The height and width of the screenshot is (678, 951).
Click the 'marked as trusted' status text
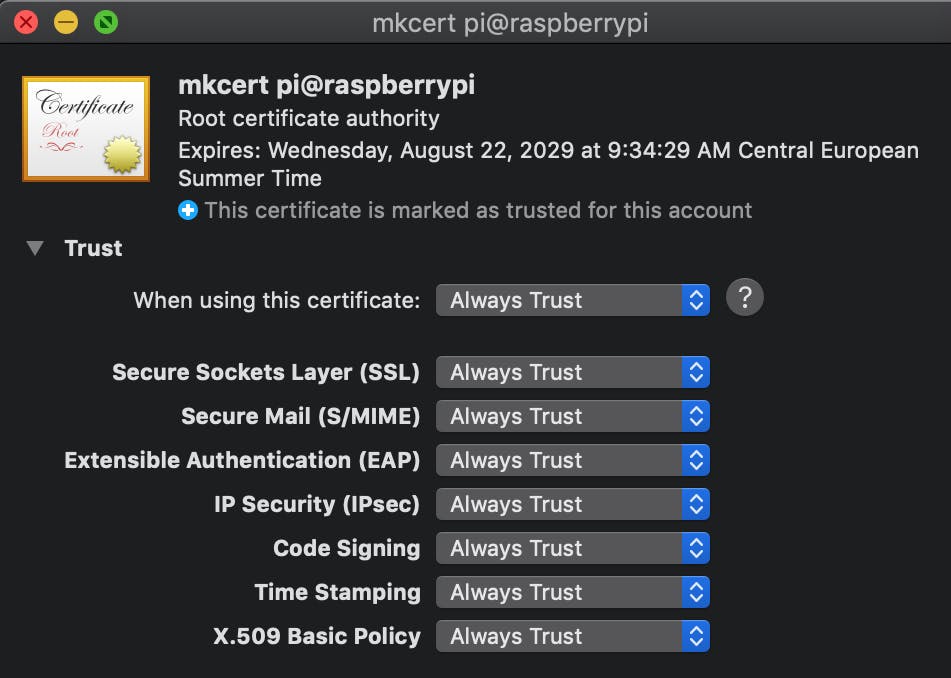point(478,211)
